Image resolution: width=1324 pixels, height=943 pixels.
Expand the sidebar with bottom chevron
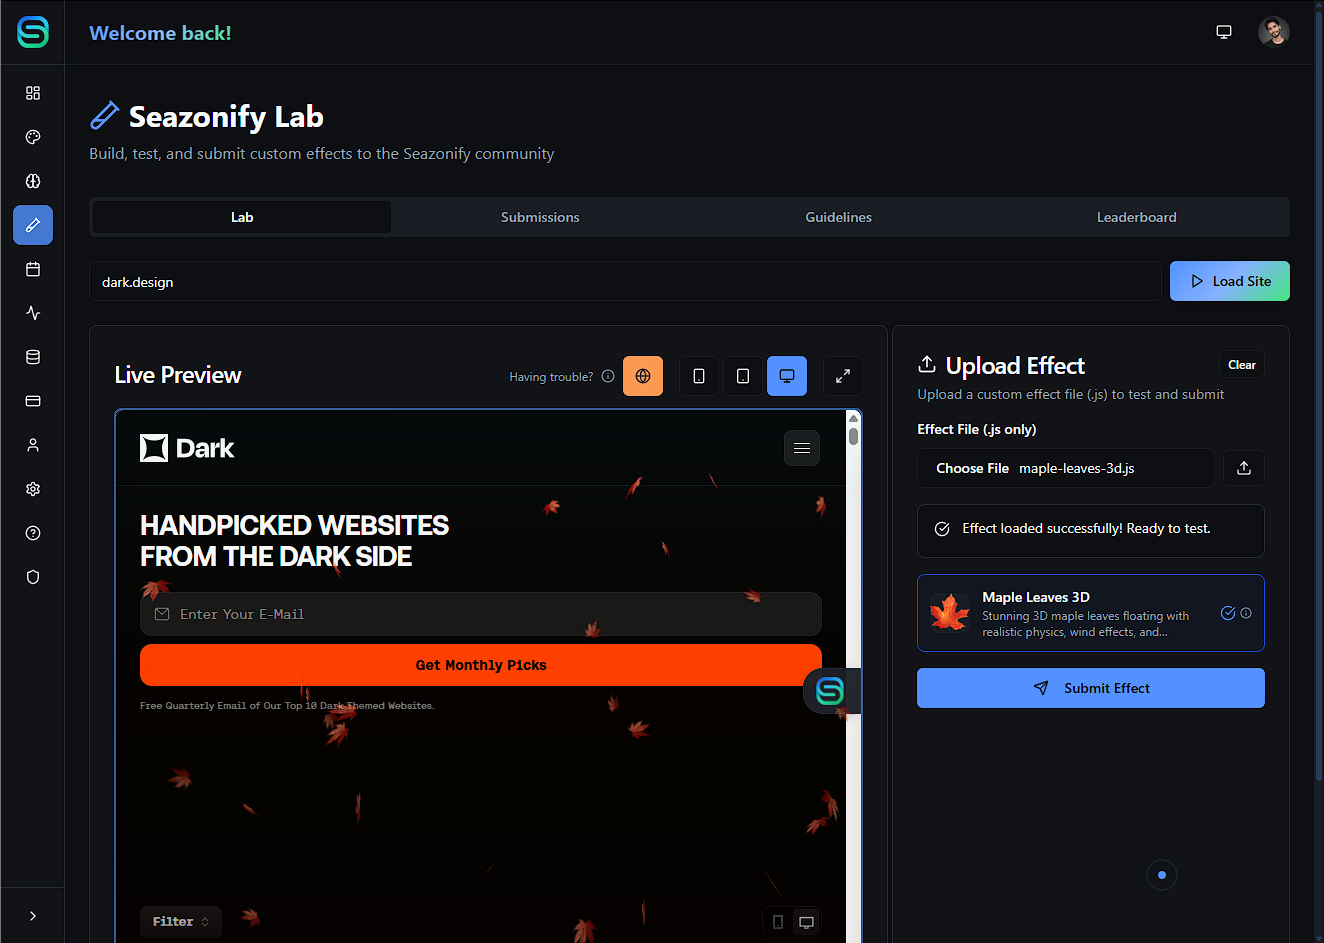tap(33, 916)
